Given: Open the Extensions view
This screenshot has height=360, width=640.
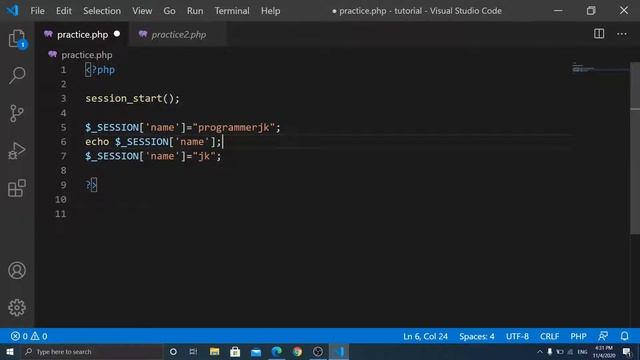Looking at the screenshot, I should 17,188.
